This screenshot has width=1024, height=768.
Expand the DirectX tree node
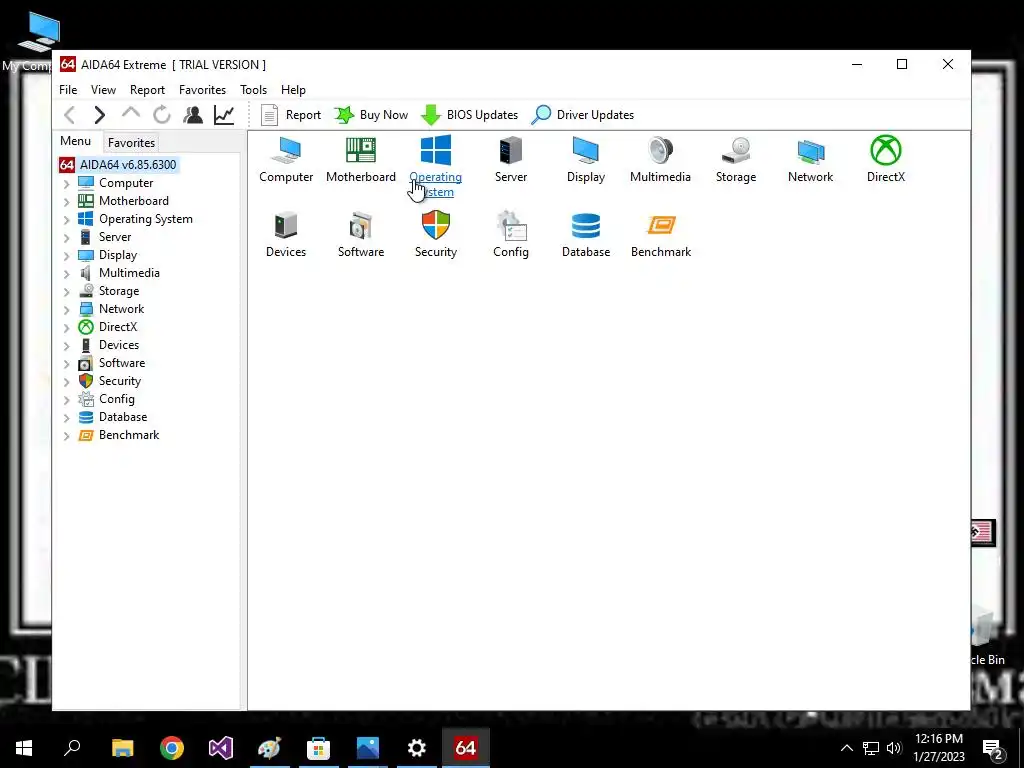67,328
